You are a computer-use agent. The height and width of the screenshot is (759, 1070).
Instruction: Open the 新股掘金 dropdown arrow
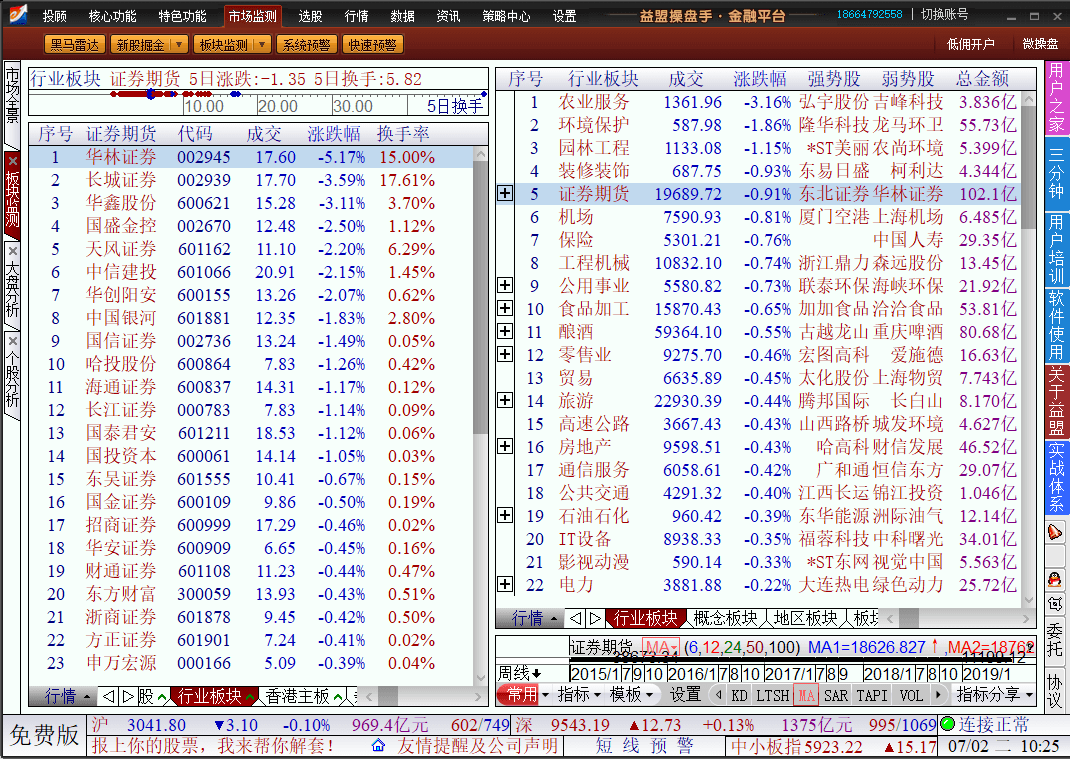[179, 44]
